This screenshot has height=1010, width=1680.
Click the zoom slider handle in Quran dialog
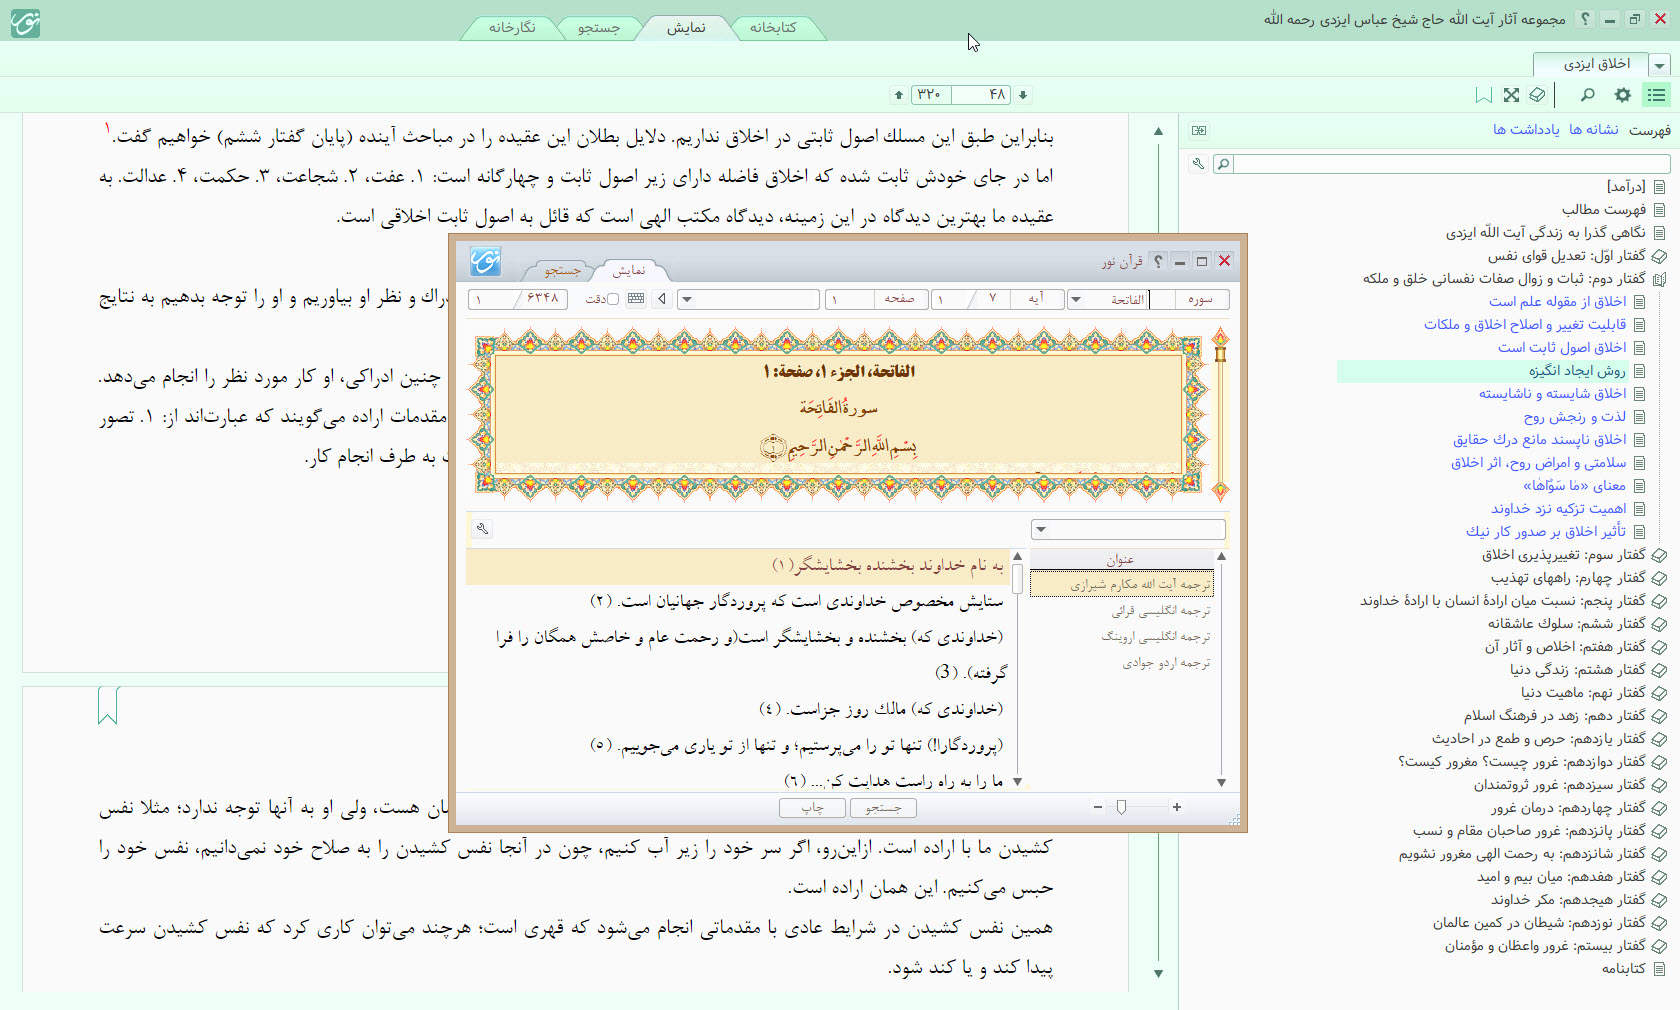click(x=1121, y=807)
